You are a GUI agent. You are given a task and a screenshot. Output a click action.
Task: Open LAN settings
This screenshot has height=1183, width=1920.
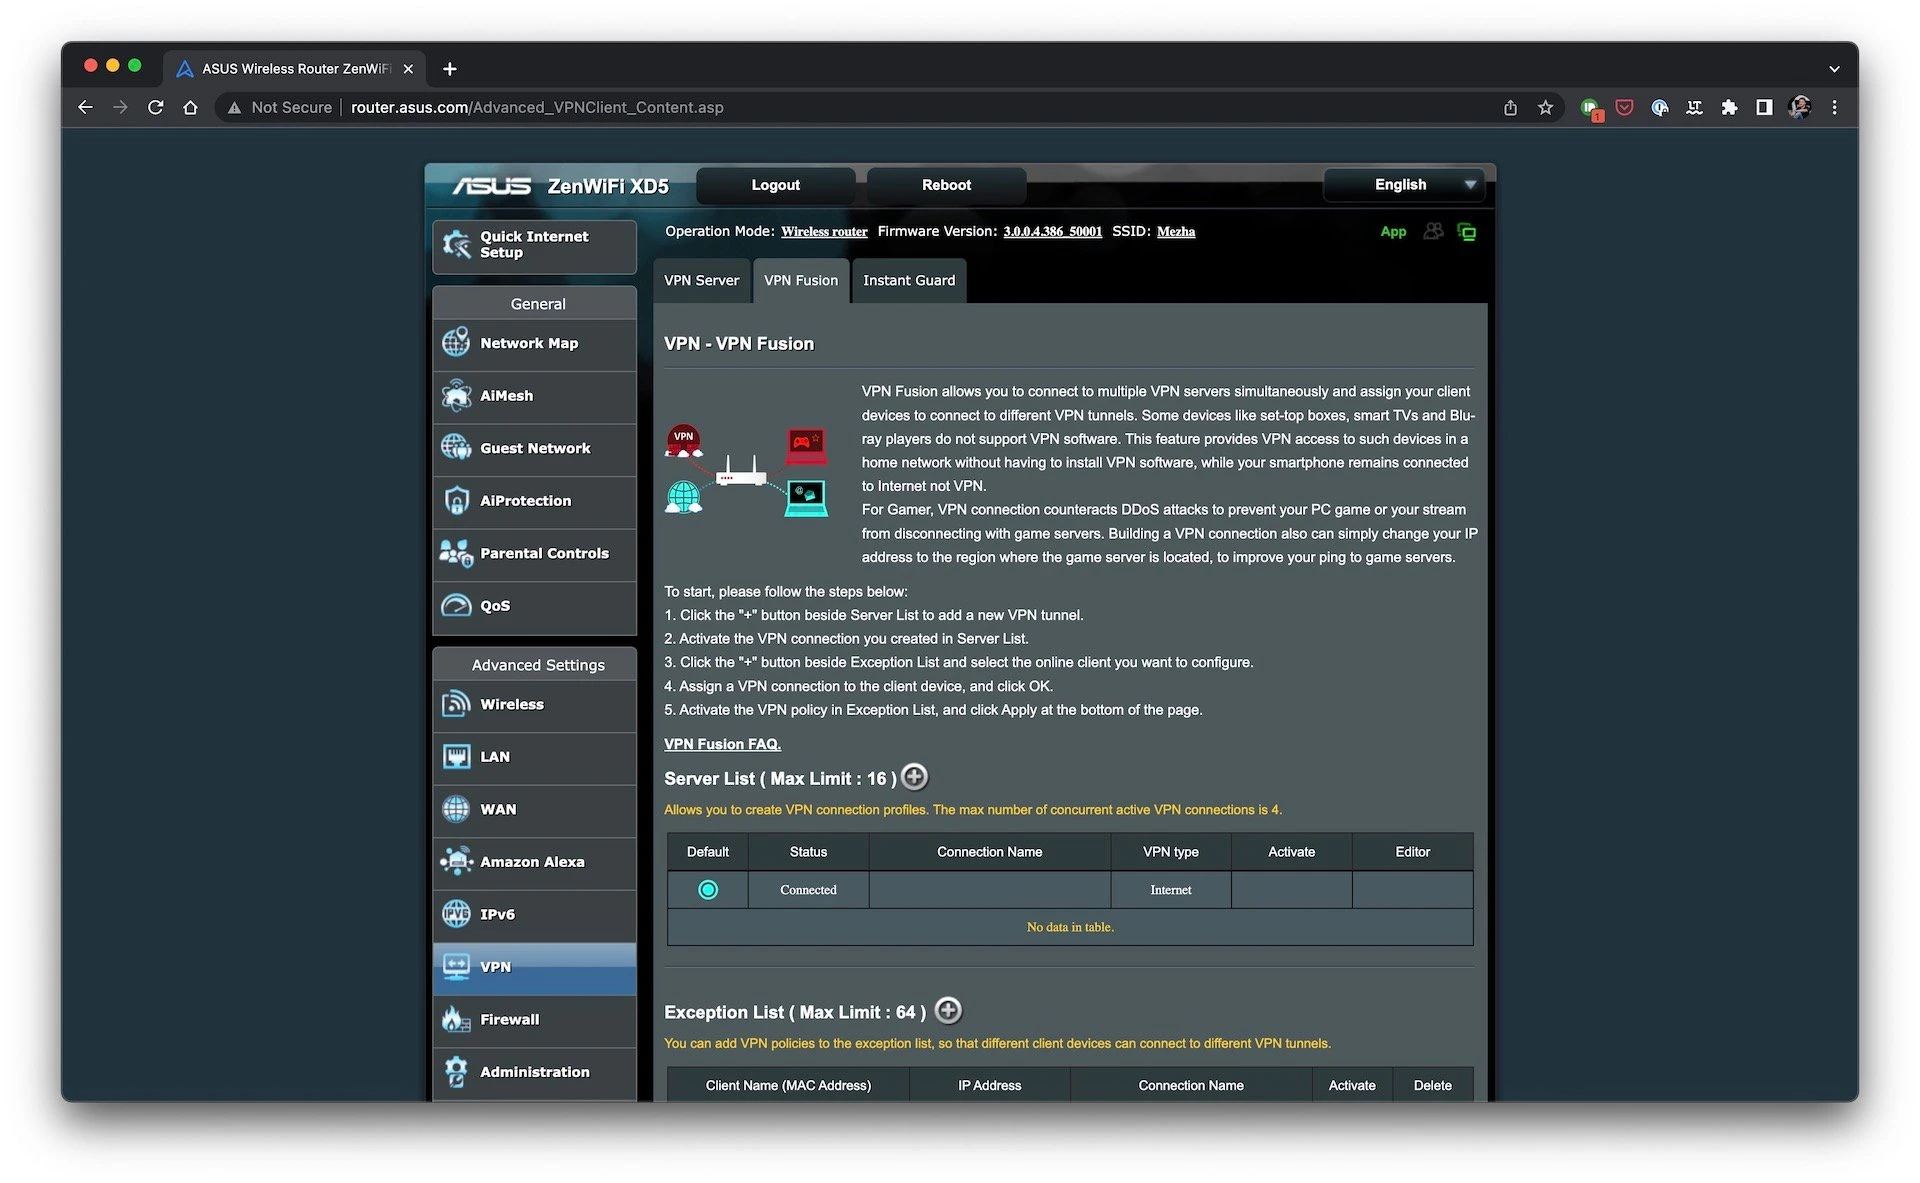pyautogui.click(x=534, y=757)
